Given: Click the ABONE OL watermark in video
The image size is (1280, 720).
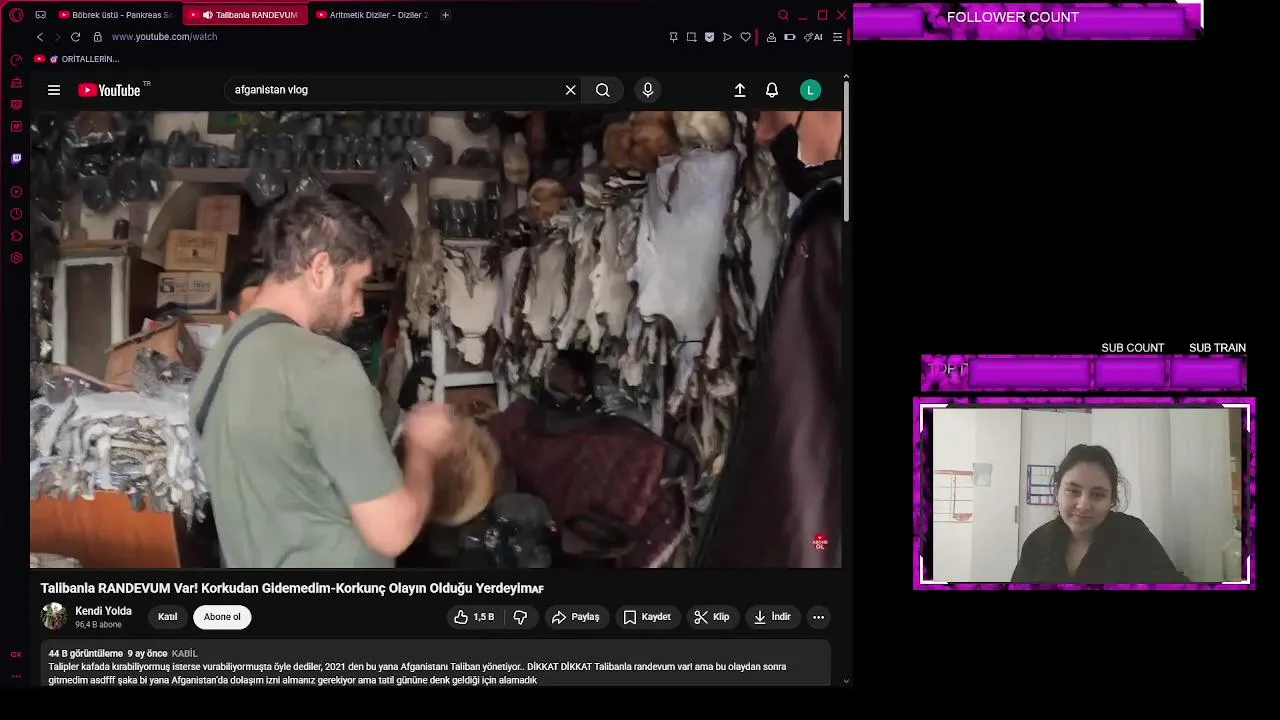Looking at the screenshot, I should coord(820,543).
